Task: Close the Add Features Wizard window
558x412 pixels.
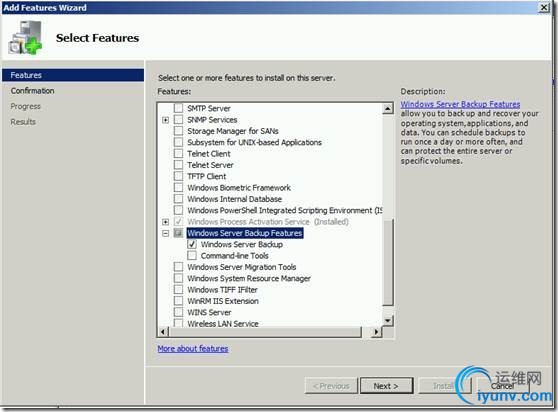Action: (544, 7)
